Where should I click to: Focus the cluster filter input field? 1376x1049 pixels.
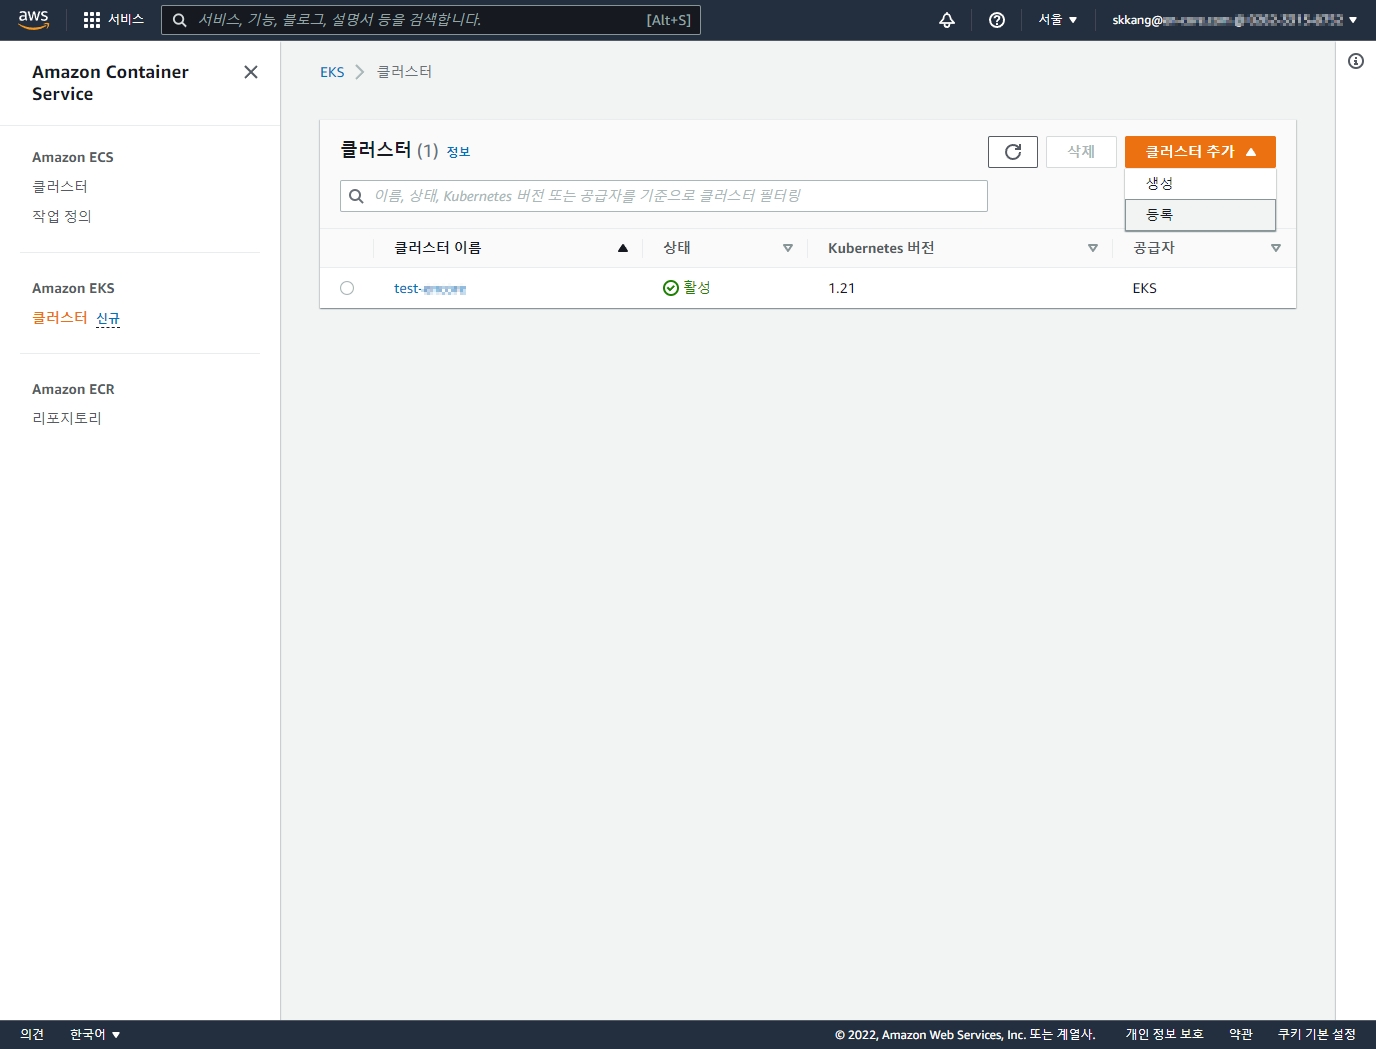pos(664,196)
